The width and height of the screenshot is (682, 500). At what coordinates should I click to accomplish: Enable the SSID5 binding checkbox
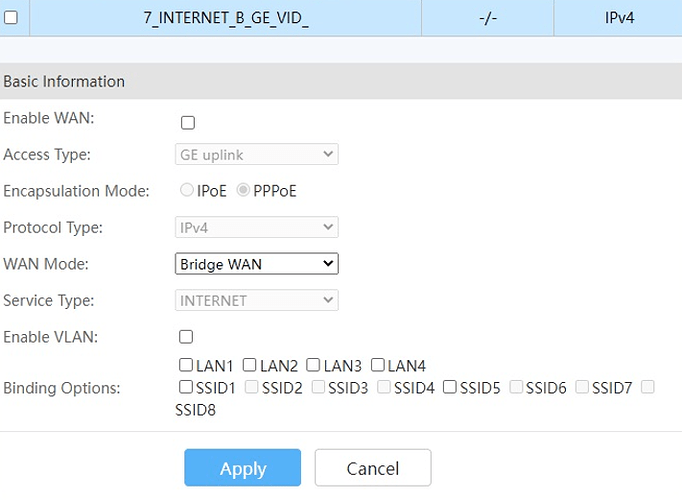450,387
